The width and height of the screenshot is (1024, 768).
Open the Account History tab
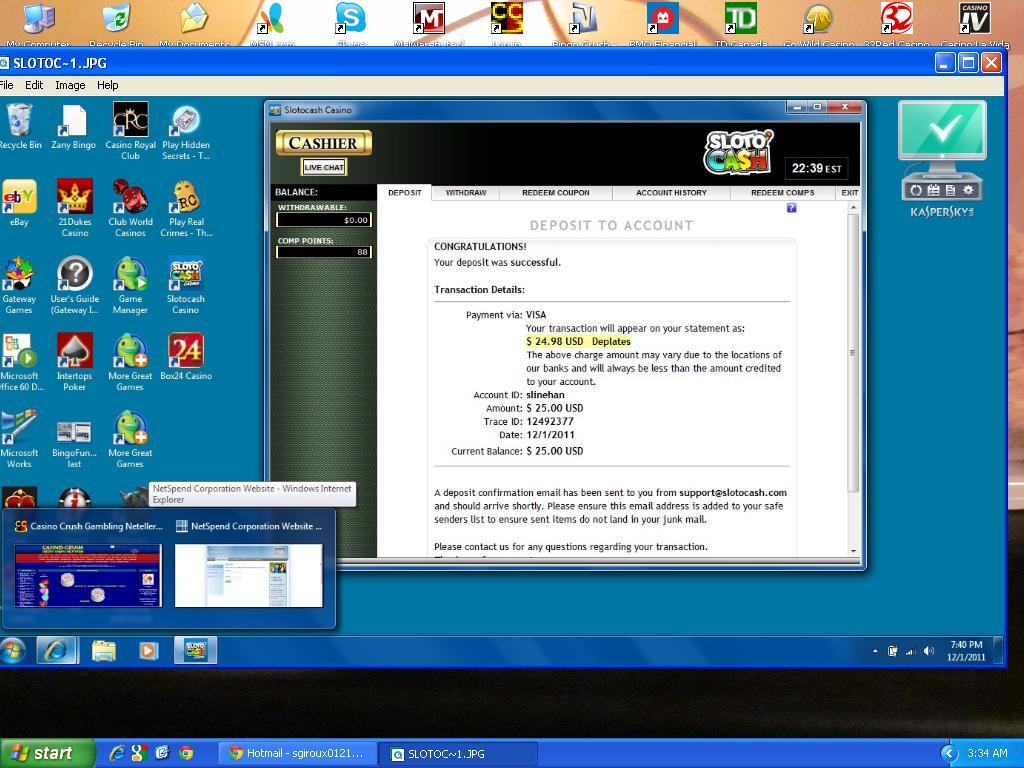(x=671, y=193)
